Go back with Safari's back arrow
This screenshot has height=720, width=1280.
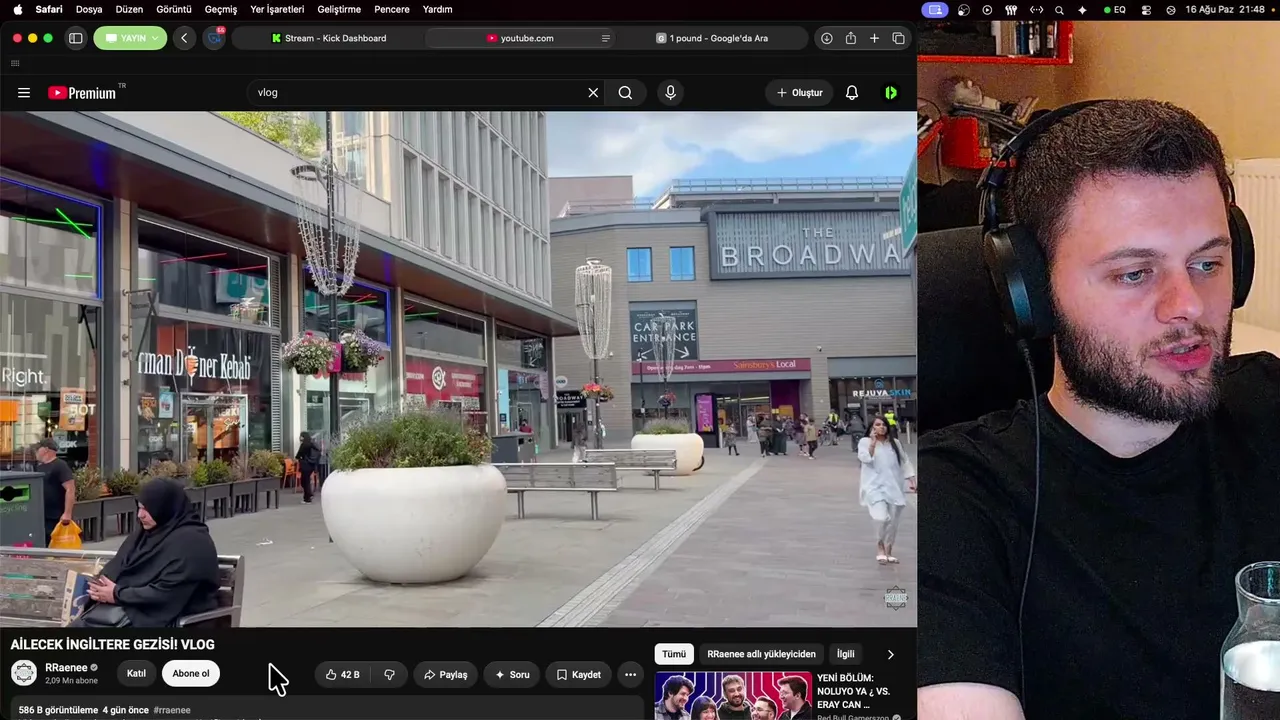(x=184, y=38)
